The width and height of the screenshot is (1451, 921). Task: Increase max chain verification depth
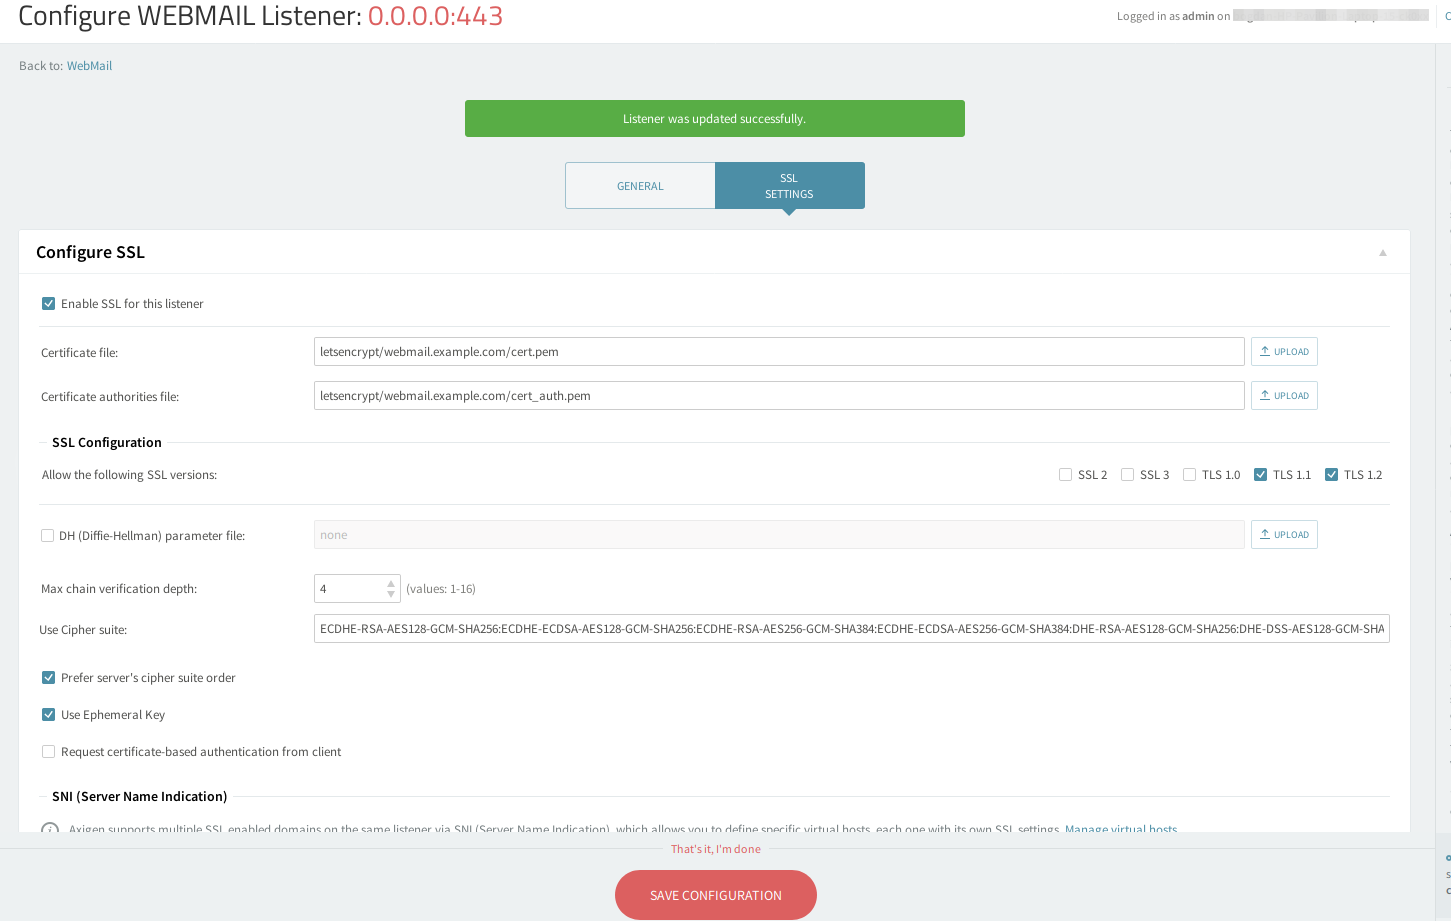(x=391, y=583)
